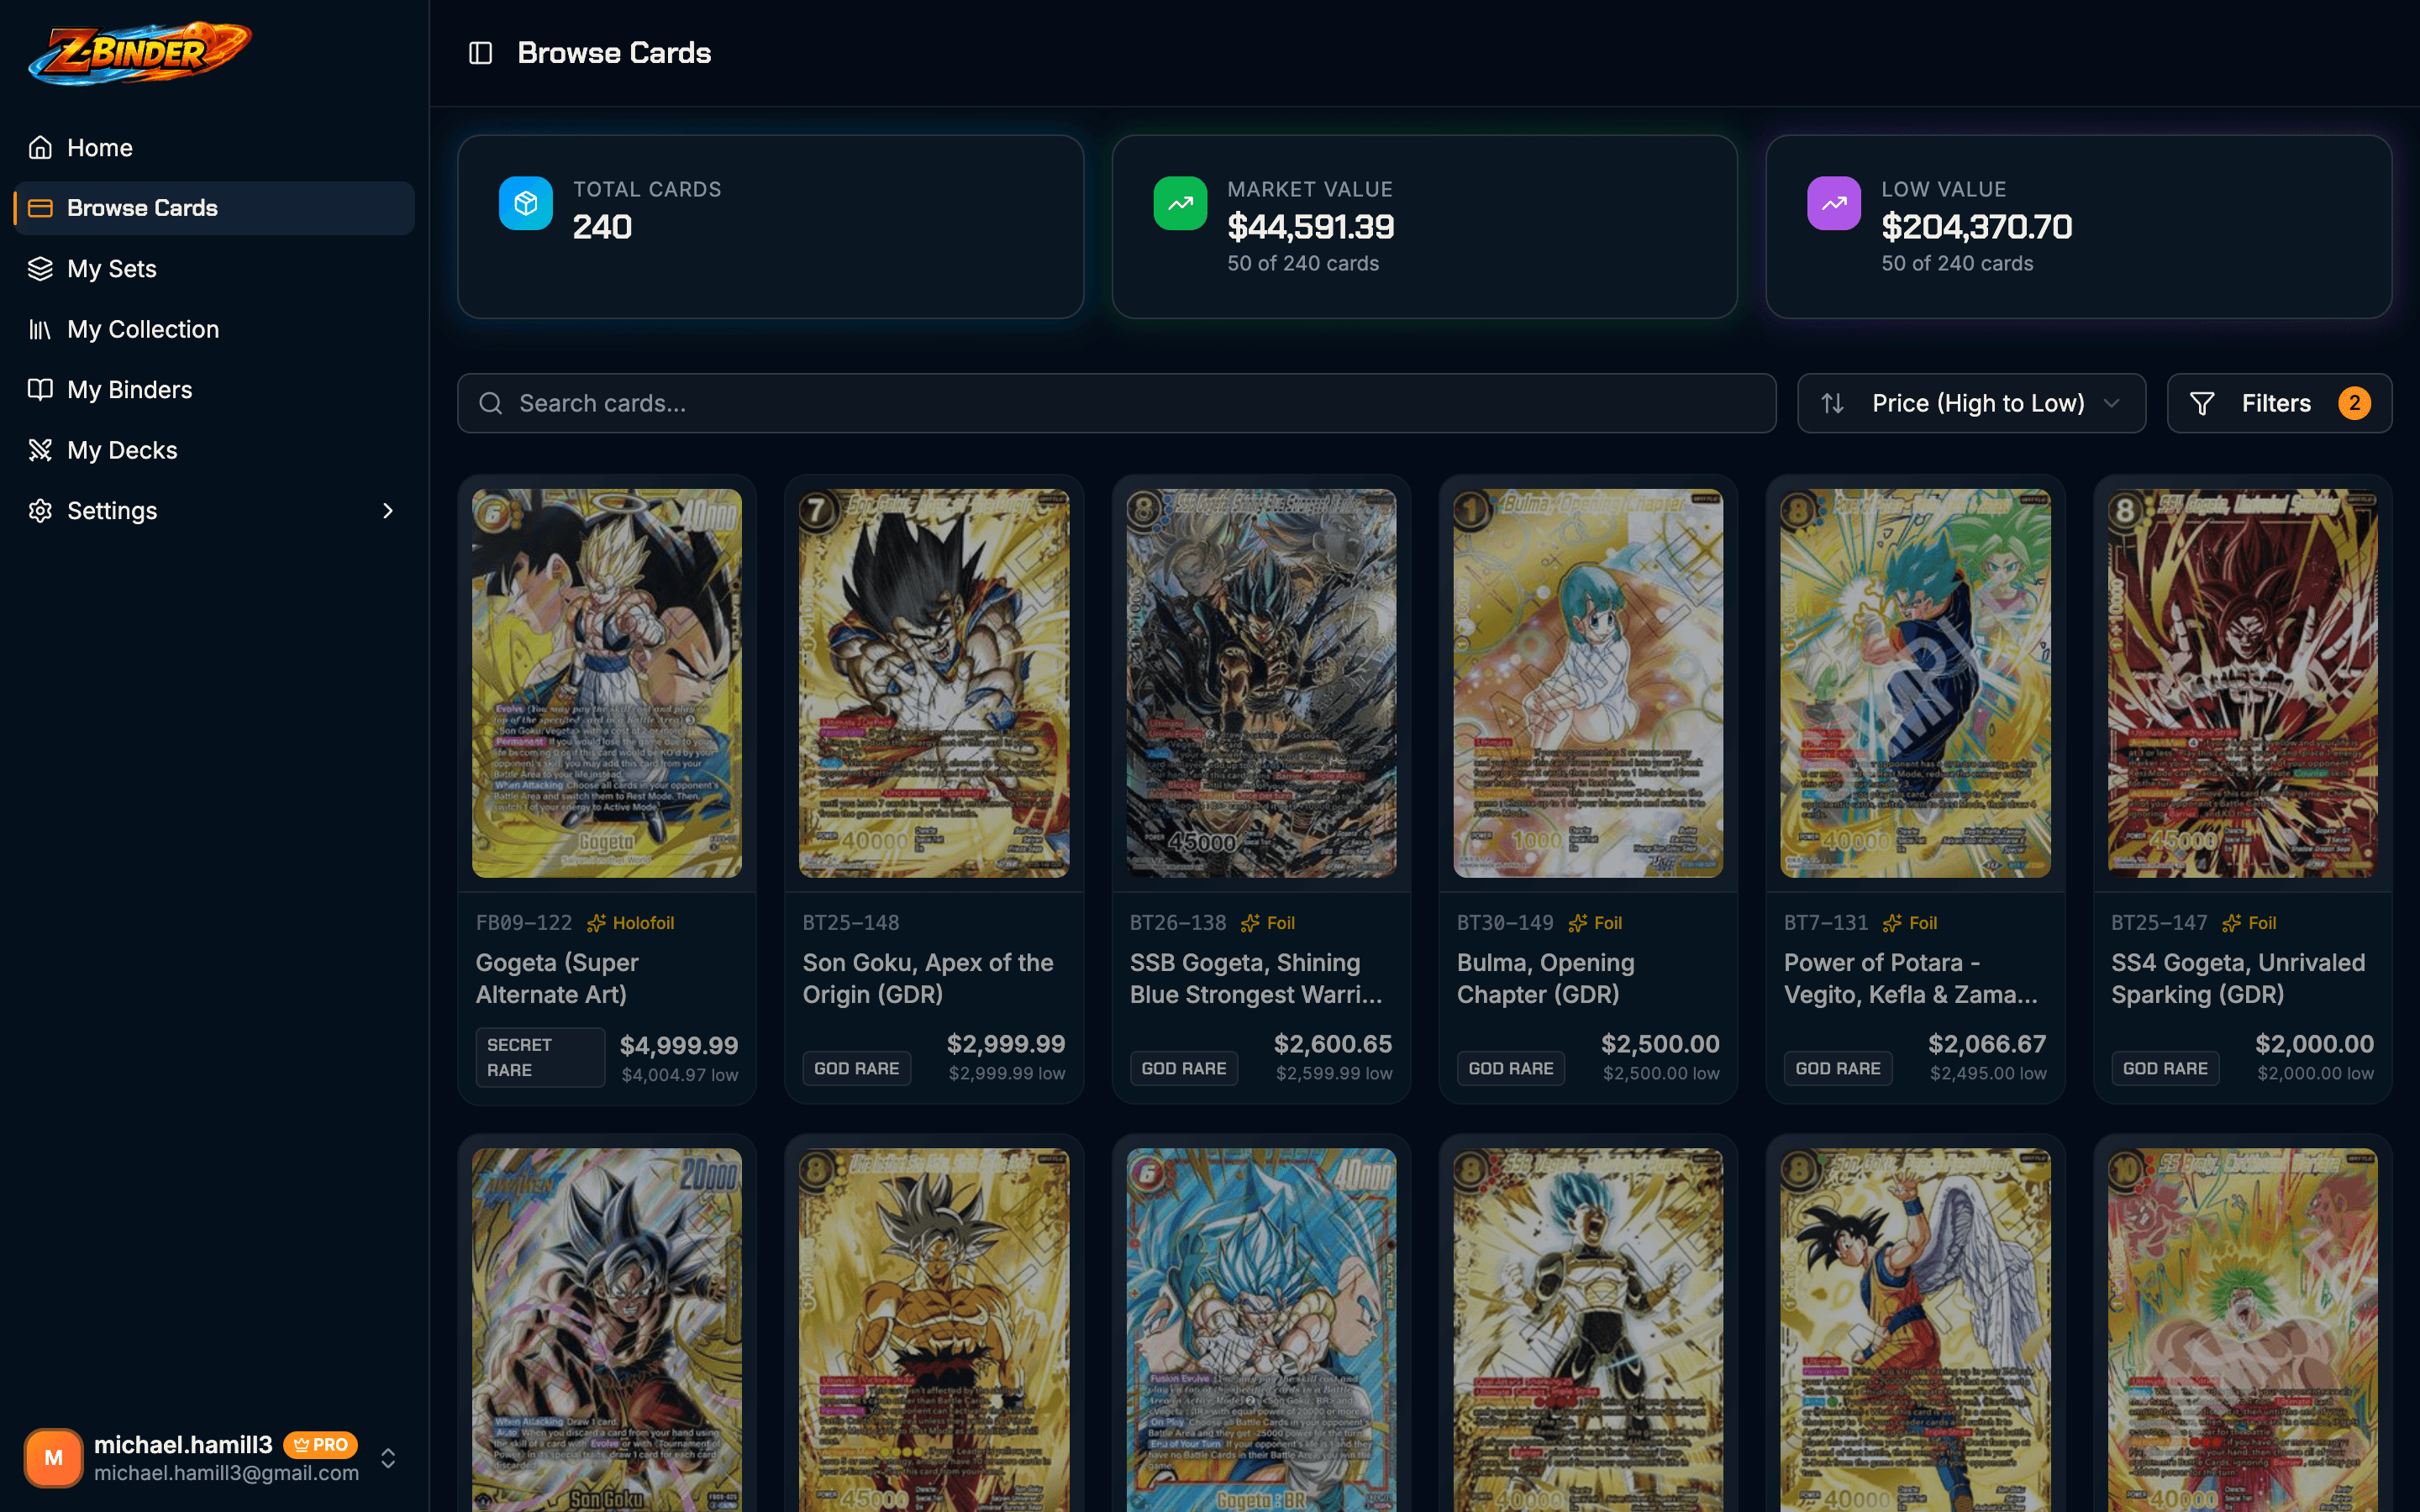Expand the Settings submenu chevron
Image resolution: width=2420 pixels, height=1512 pixels.
(388, 510)
